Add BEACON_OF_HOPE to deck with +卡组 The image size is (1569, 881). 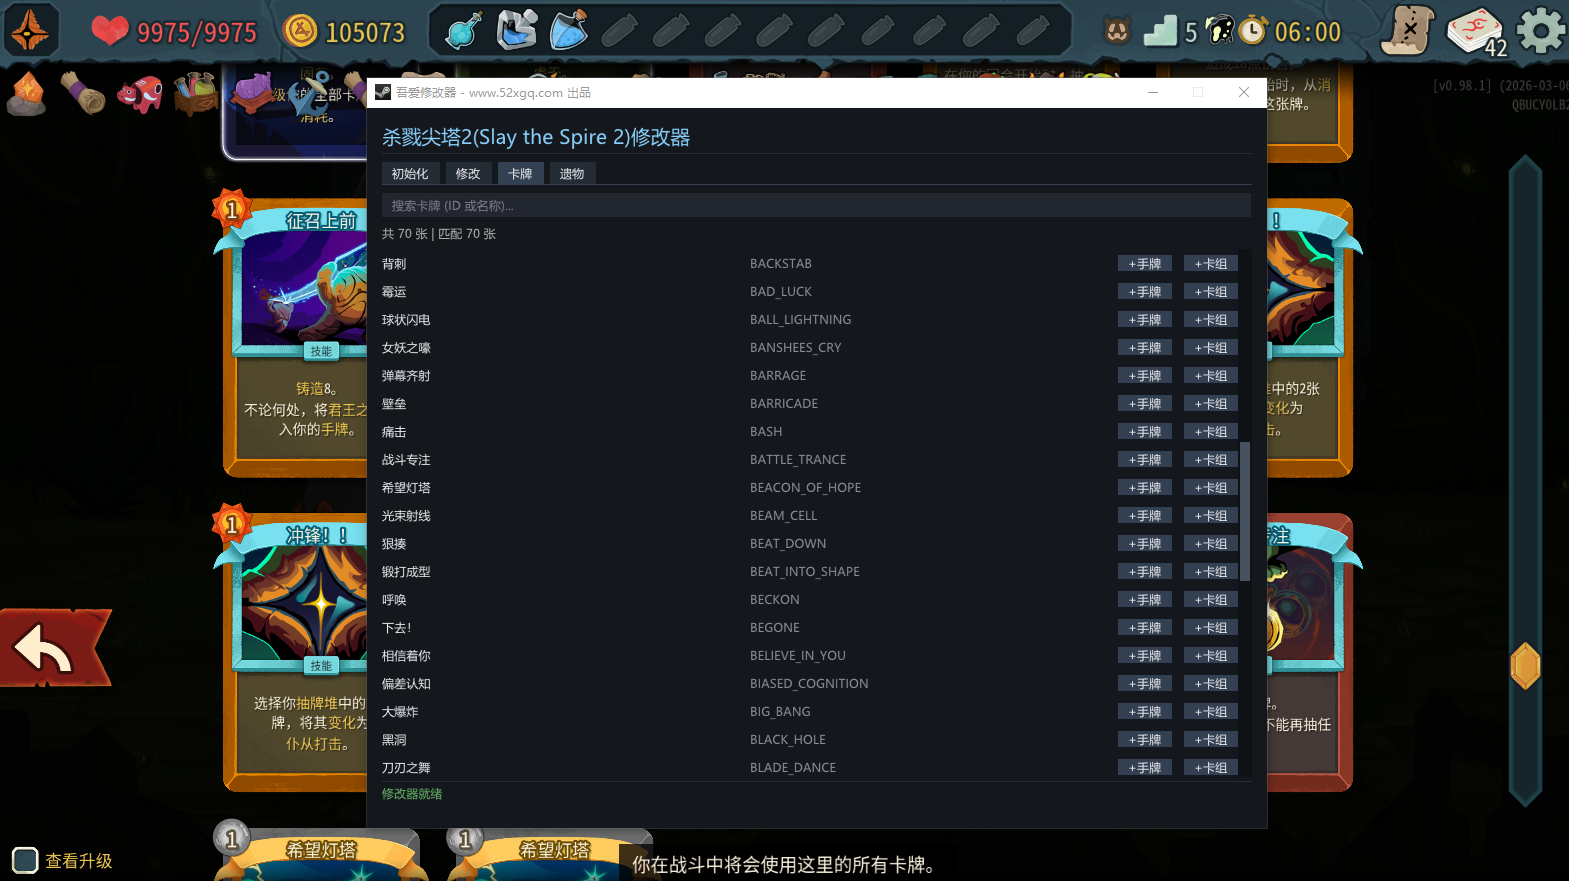(1211, 488)
